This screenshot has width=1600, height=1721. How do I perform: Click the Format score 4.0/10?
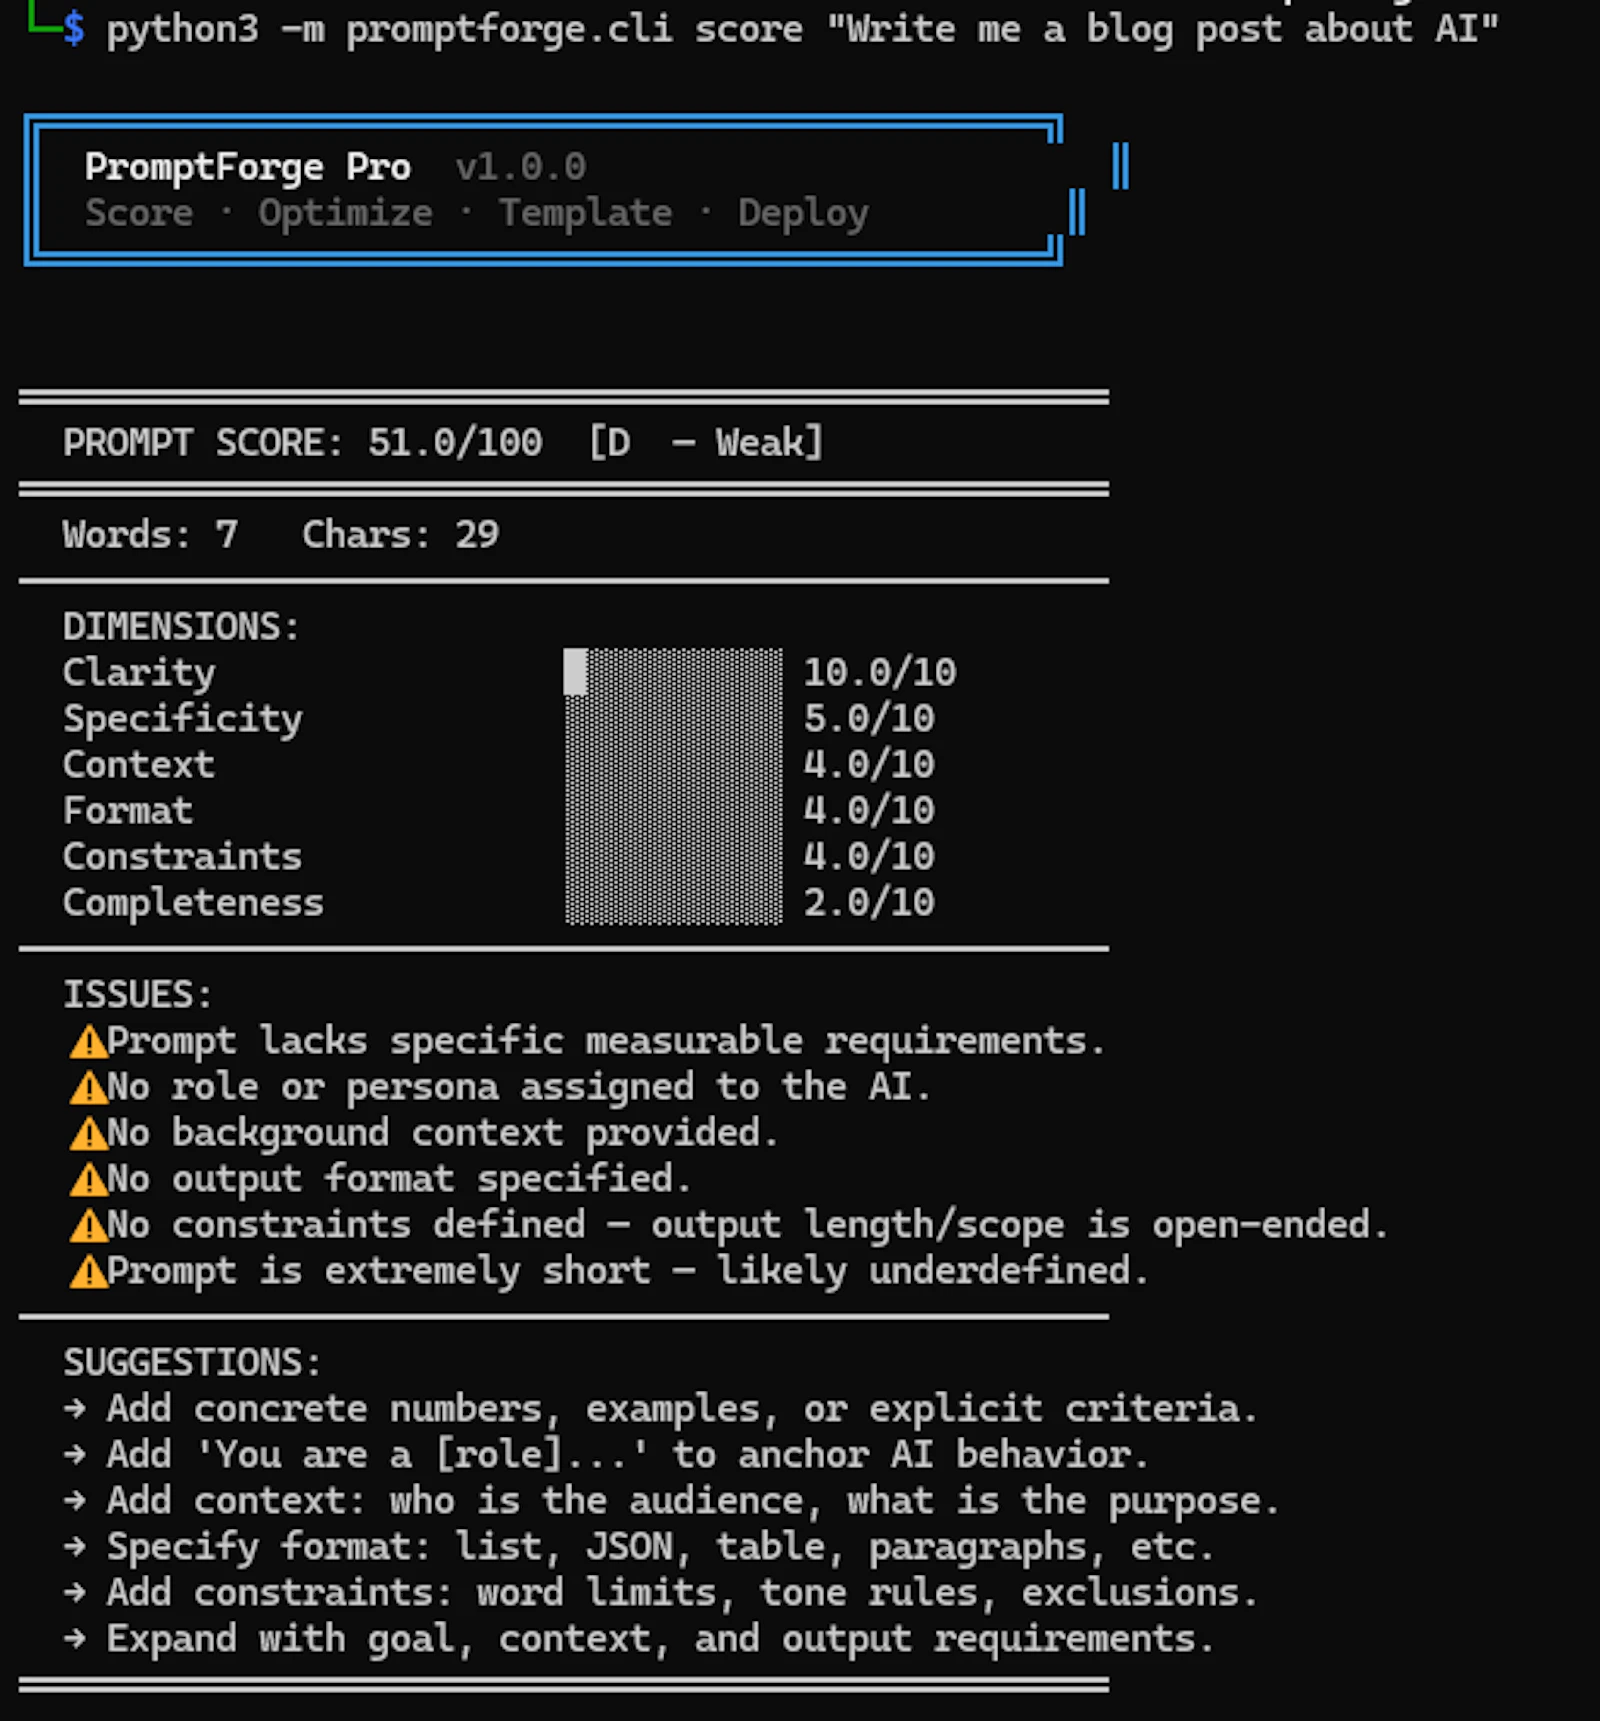pyautogui.click(x=869, y=810)
